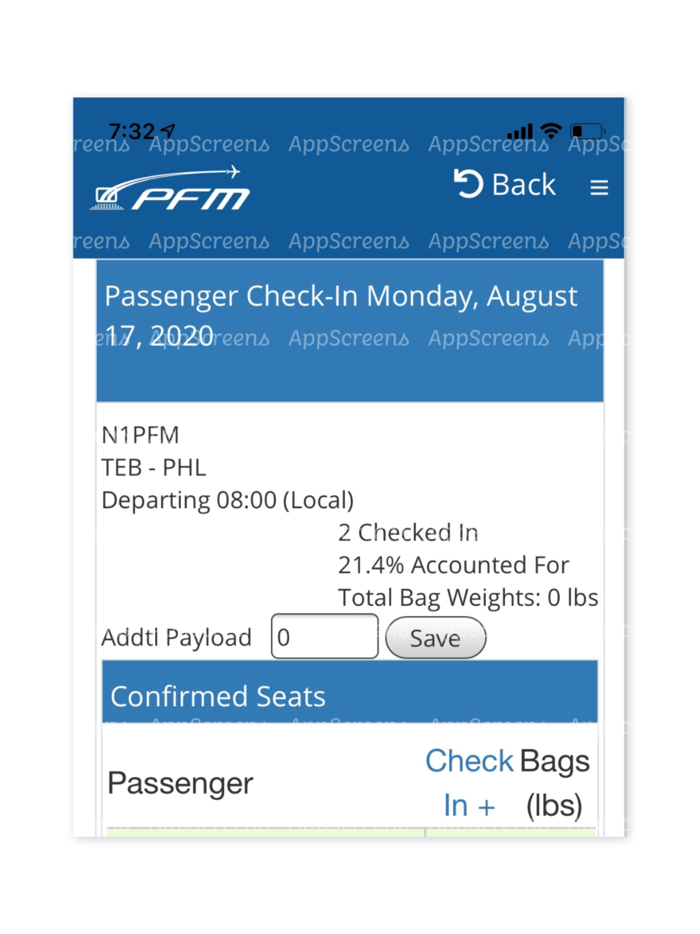
Task: Select the N1PFM tail number
Action: (140, 435)
